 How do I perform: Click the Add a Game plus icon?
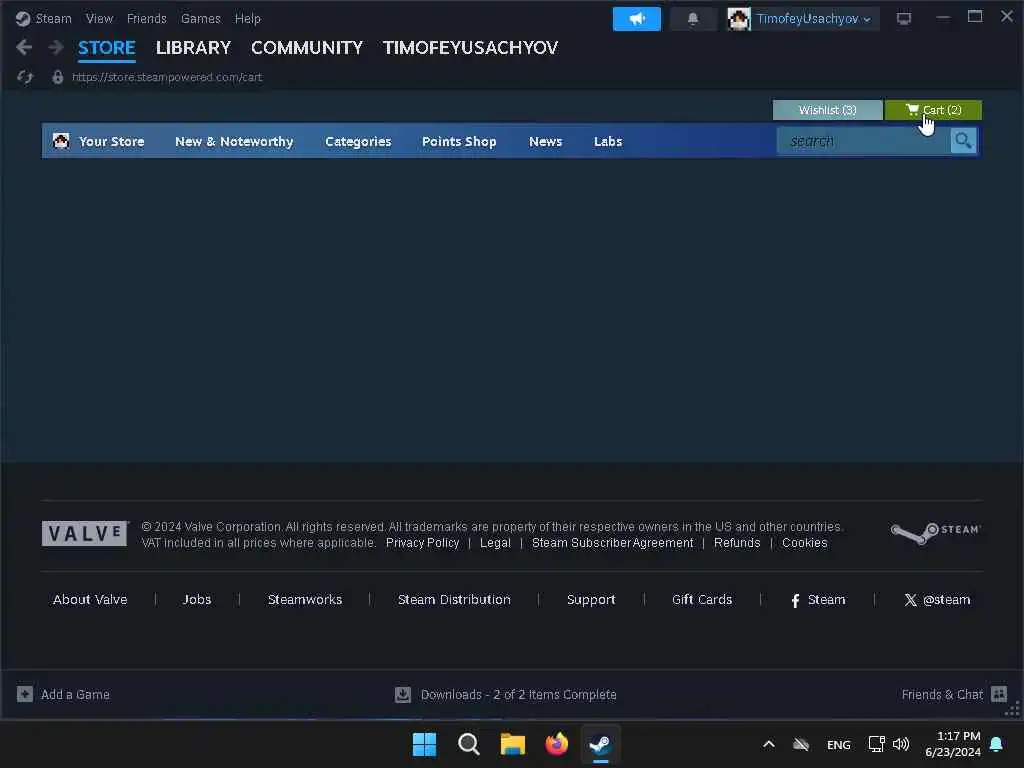(25, 694)
